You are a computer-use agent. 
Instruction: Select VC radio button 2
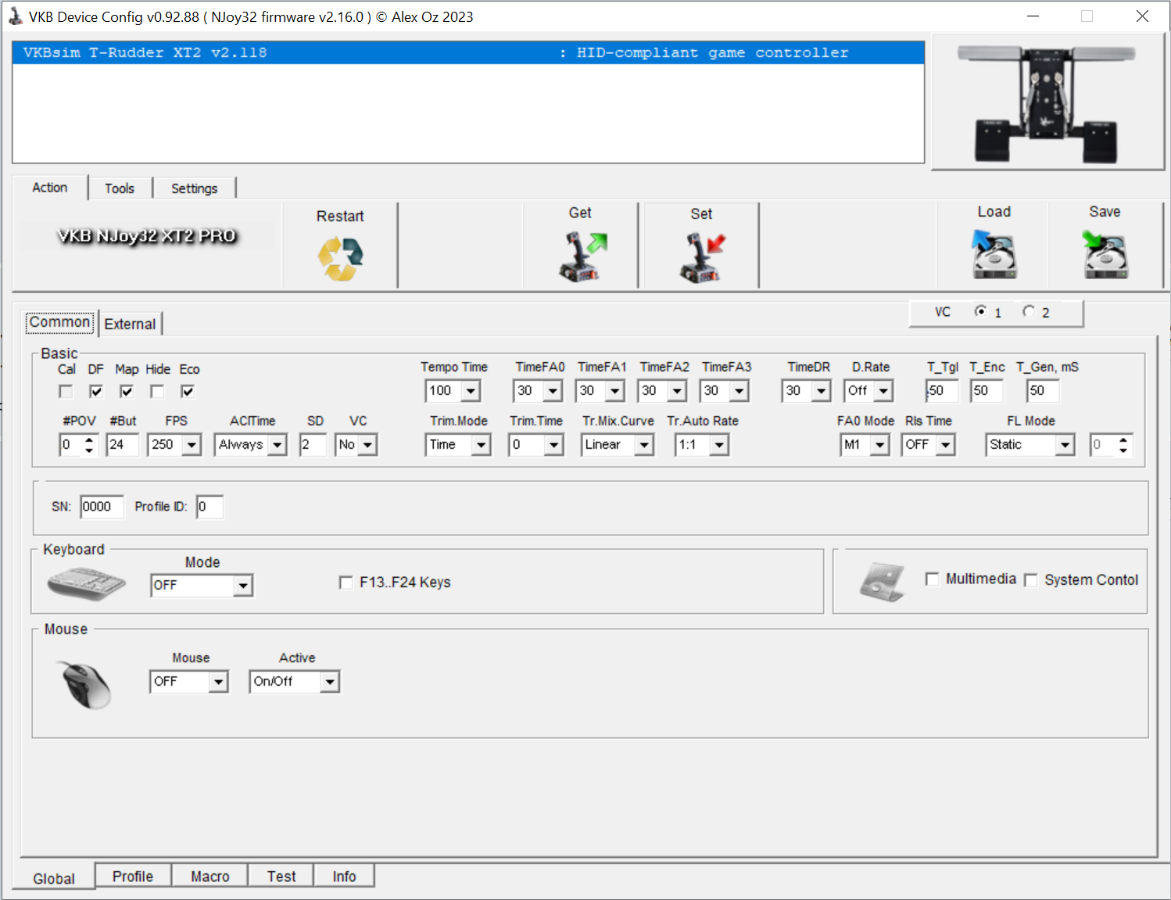[1028, 311]
